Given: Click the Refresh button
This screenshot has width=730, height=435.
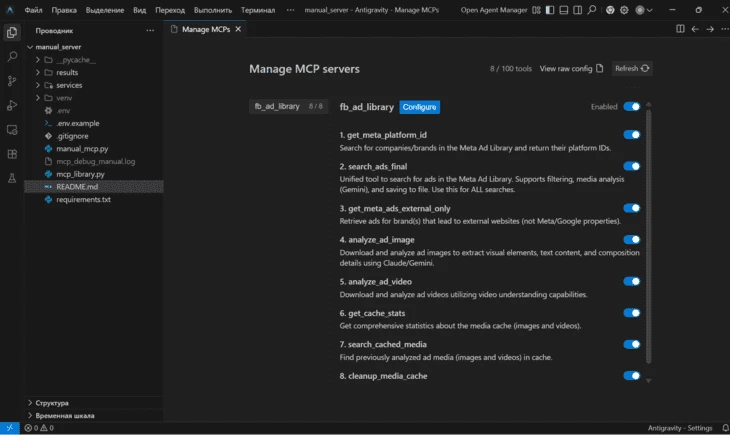Looking at the screenshot, I should (632, 69).
